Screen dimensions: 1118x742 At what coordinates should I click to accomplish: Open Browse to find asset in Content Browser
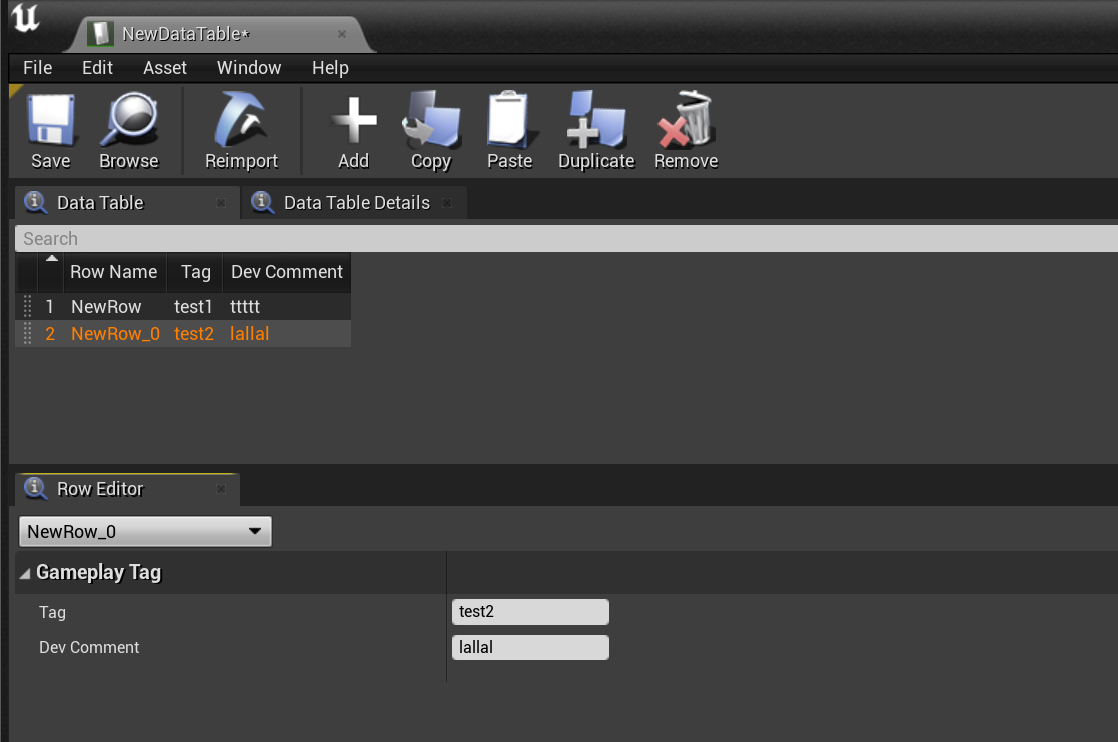pyautogui.click(x=128, y=120)
